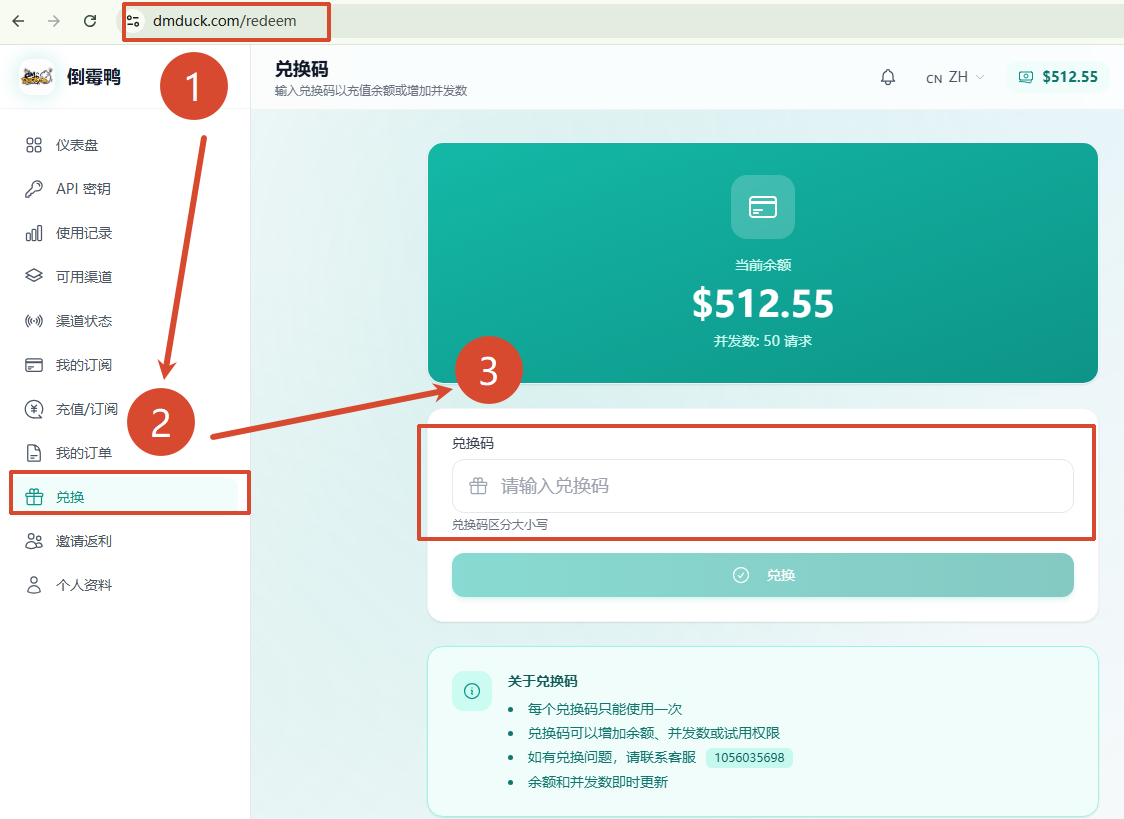Click the 可用渠道 layers icon
This screenshot has height=819, width=1124.
(34, 277)
